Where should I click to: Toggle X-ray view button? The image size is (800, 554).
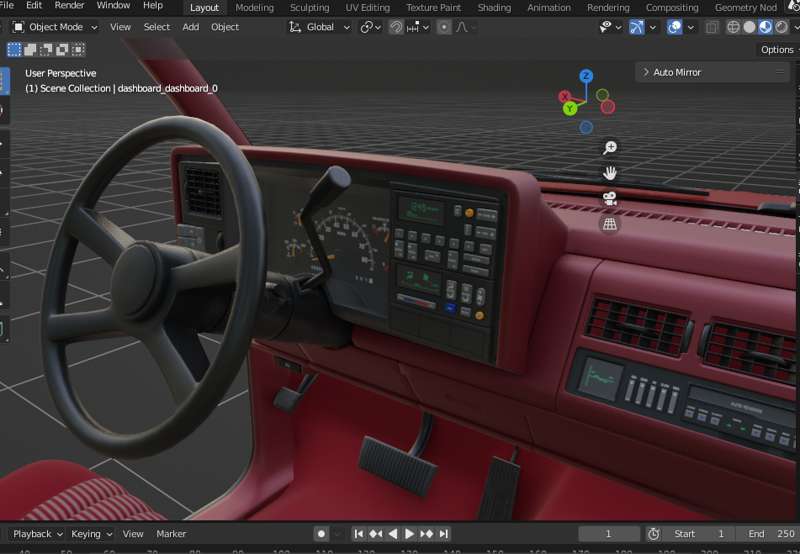coord(712,27)
